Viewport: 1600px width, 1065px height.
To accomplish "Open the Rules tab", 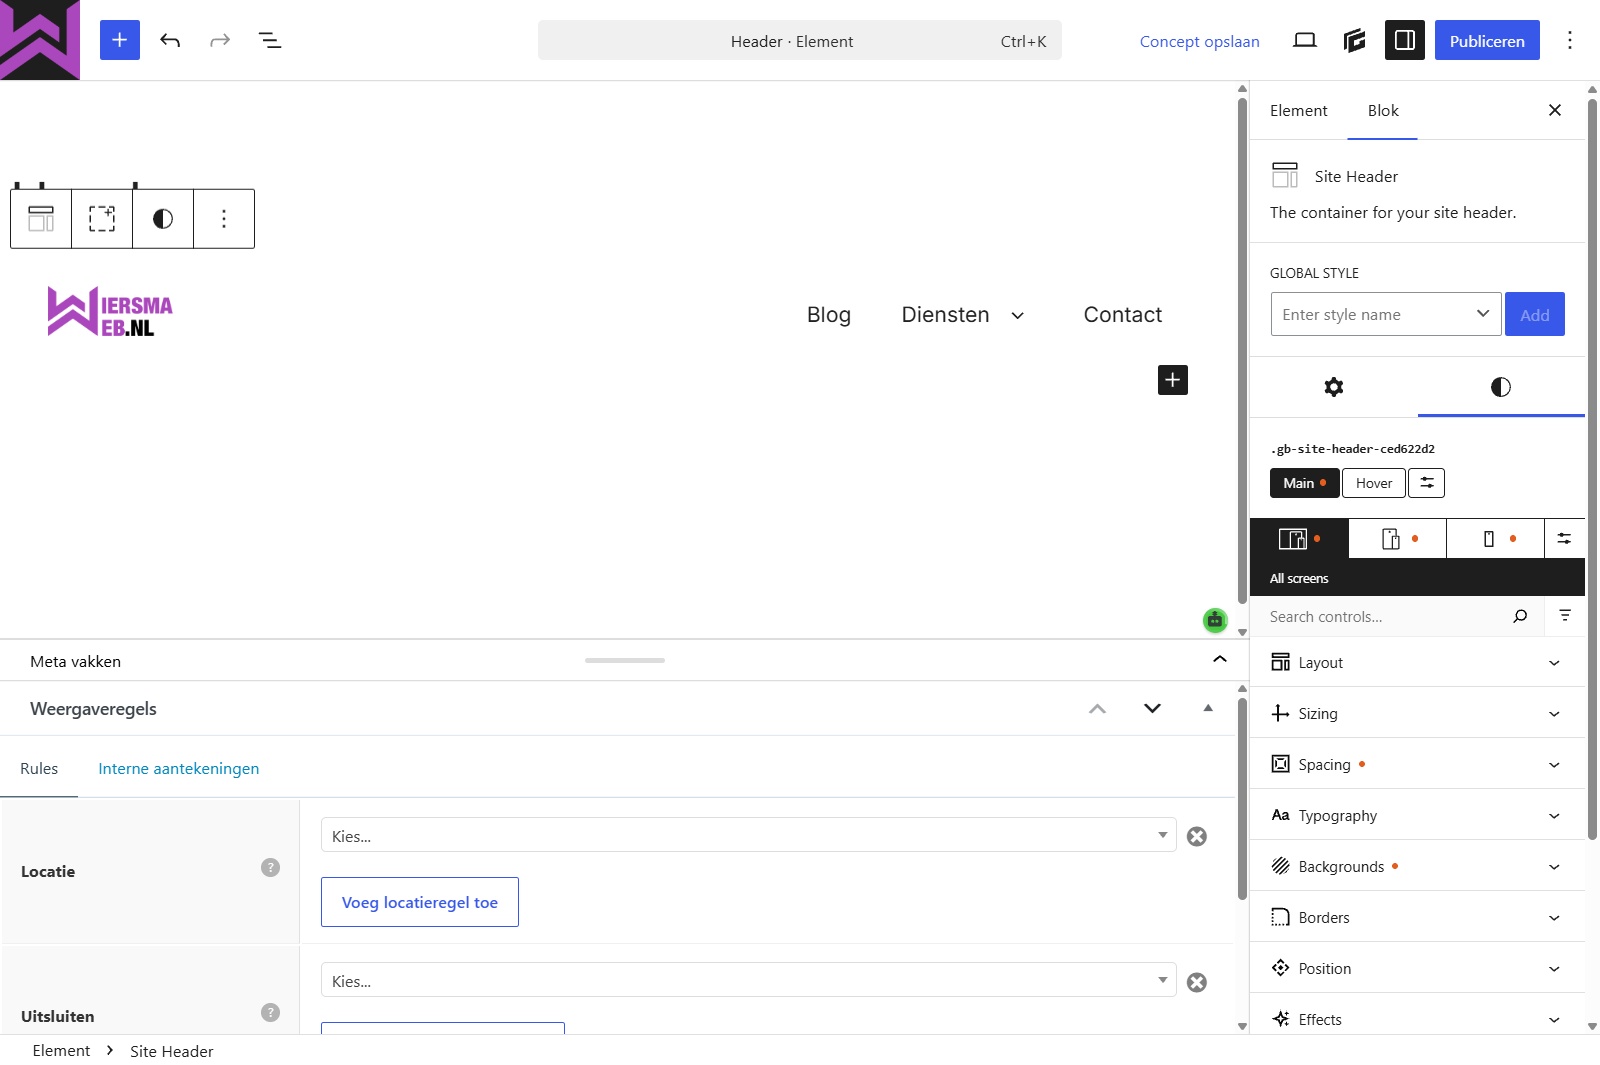I will click(x=39, y=768).
